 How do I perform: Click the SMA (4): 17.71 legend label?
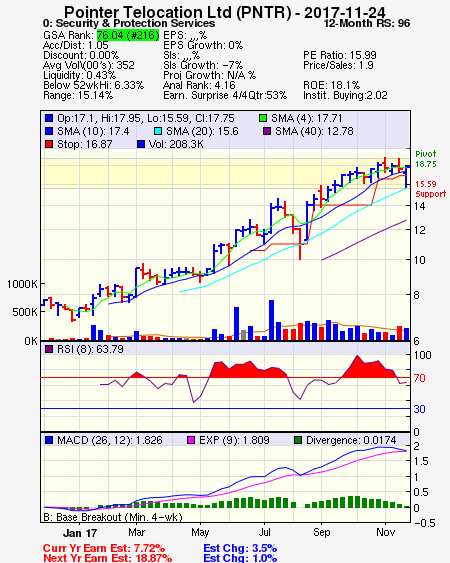[307, 118]
